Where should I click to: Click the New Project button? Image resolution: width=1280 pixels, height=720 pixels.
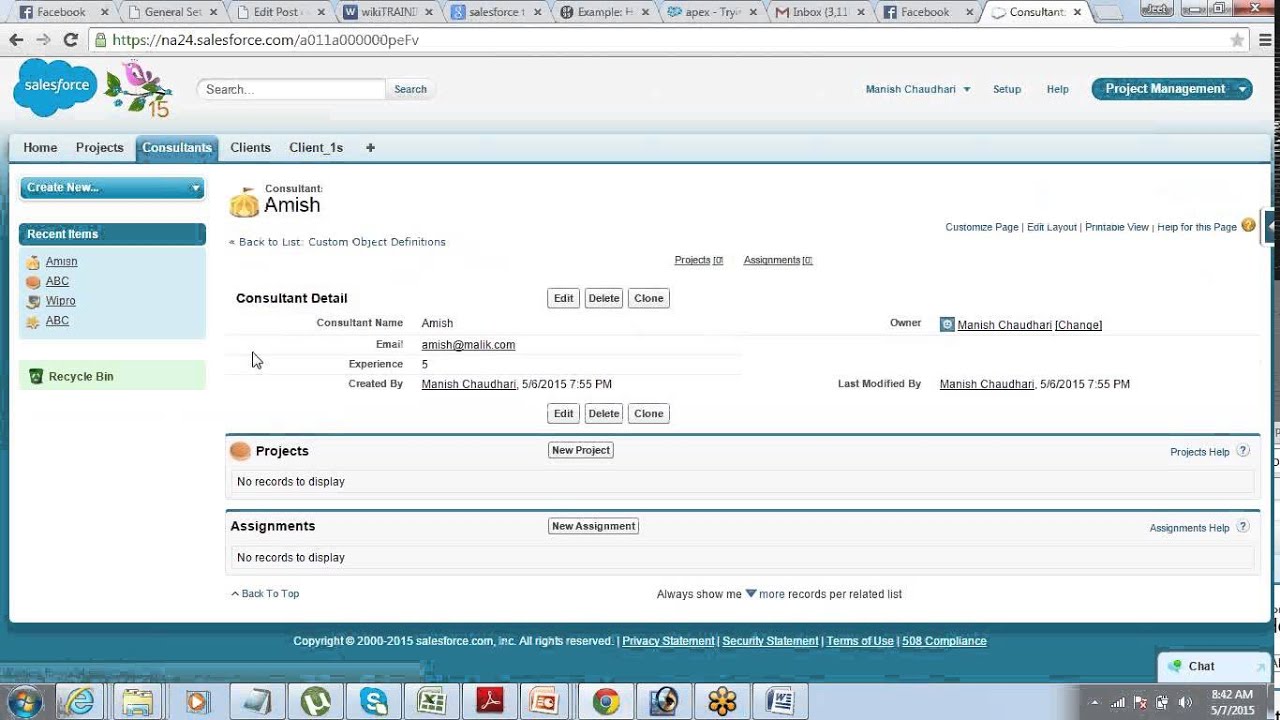click(x=581, y=450)
